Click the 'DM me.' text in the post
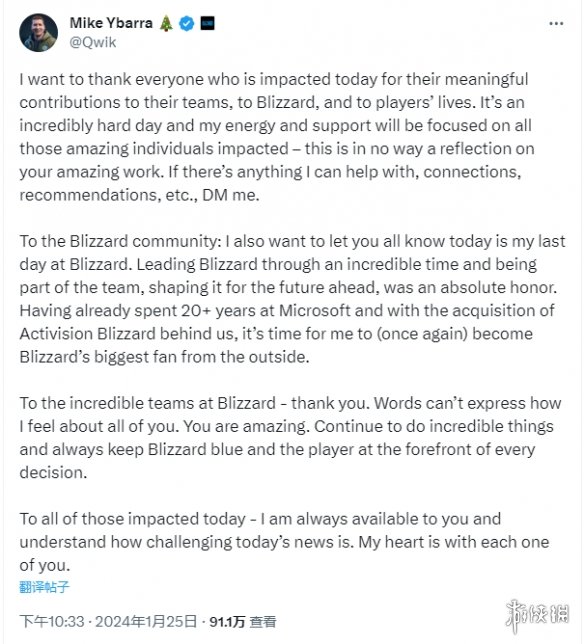The height and width of the screenshot is (644, 584). (x=231, y=195)
